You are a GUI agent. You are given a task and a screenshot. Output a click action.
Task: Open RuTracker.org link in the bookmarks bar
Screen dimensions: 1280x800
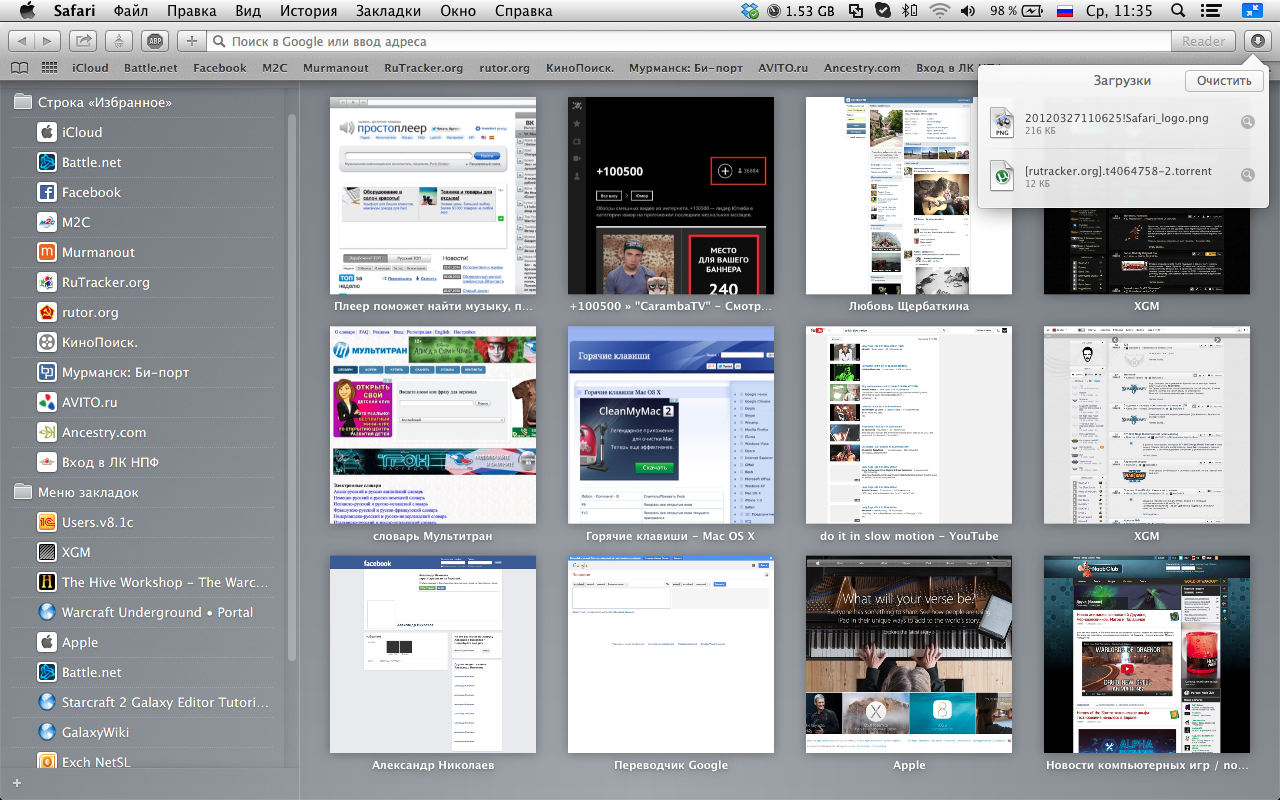424,68
